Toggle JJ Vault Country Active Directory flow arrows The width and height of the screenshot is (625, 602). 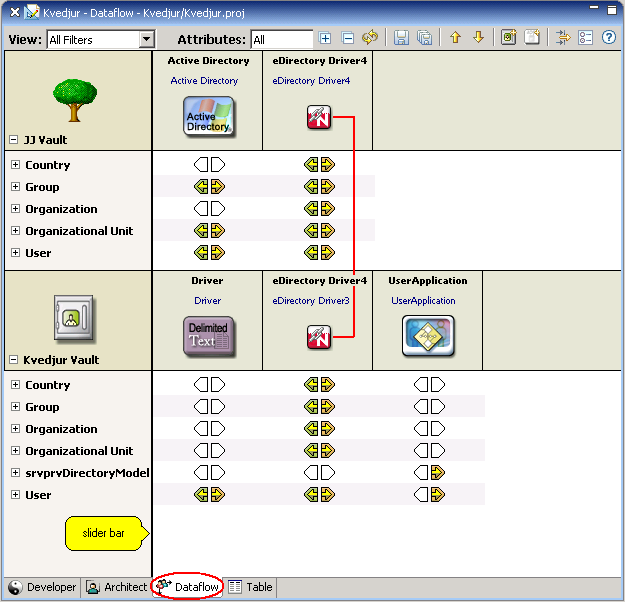tap(209, 164)
